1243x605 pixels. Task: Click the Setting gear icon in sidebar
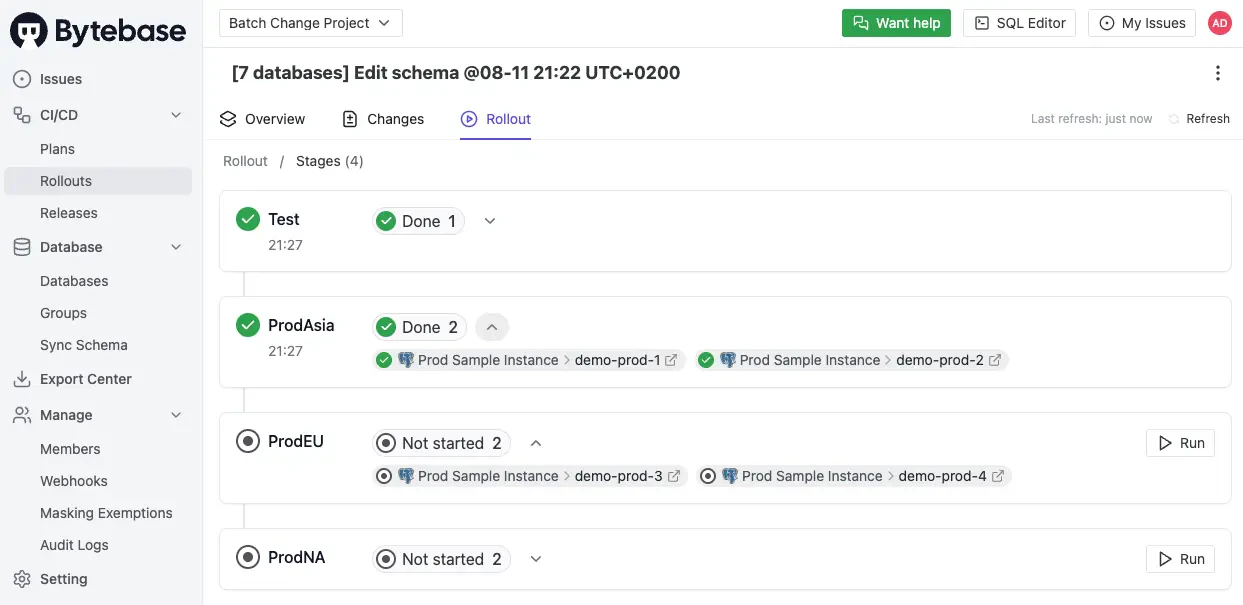[22, 579]
